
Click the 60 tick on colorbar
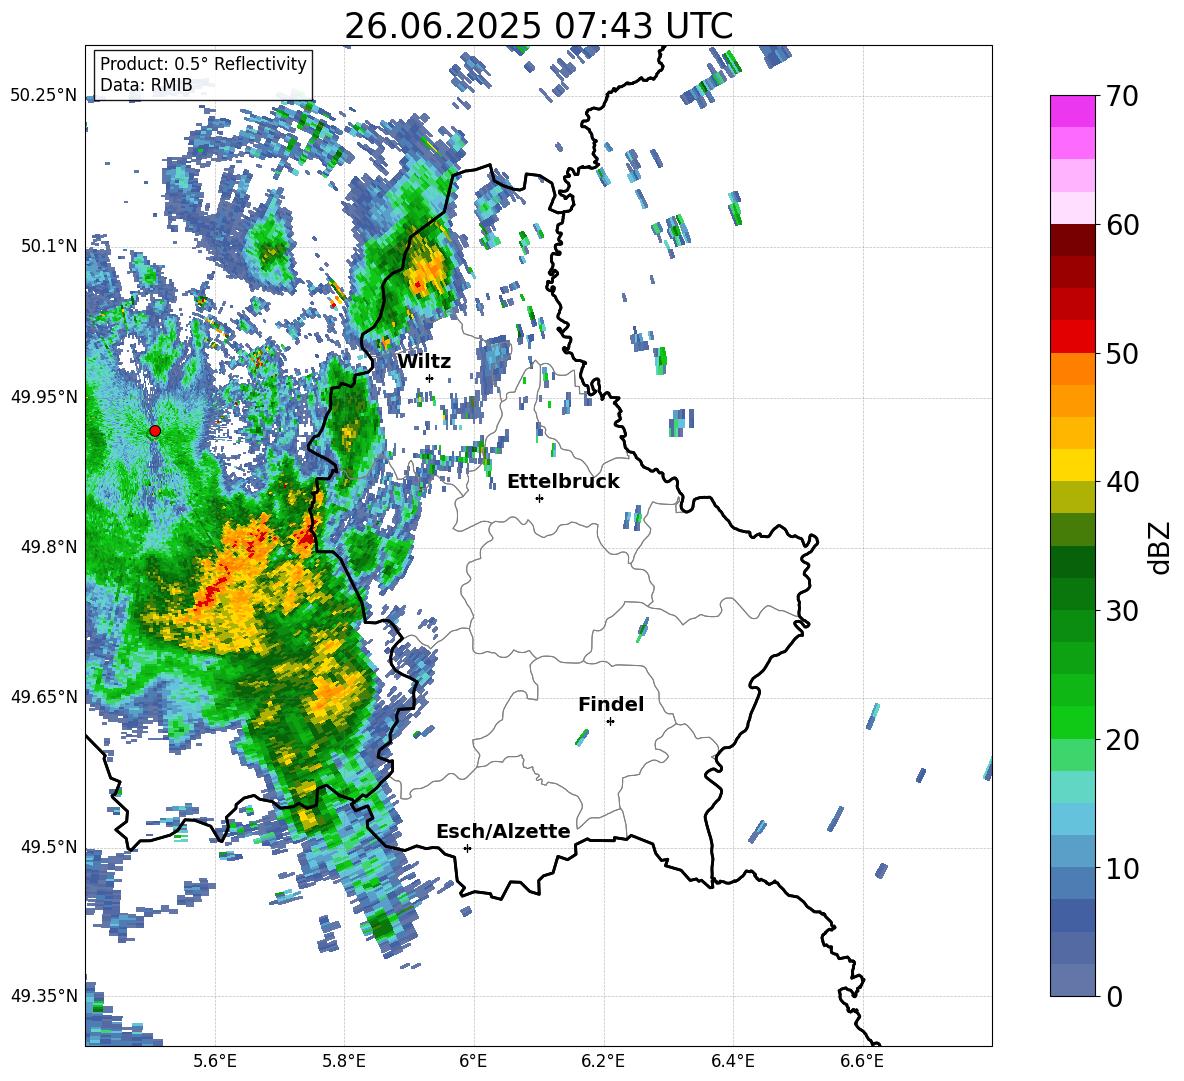(x=1122, y=225)
